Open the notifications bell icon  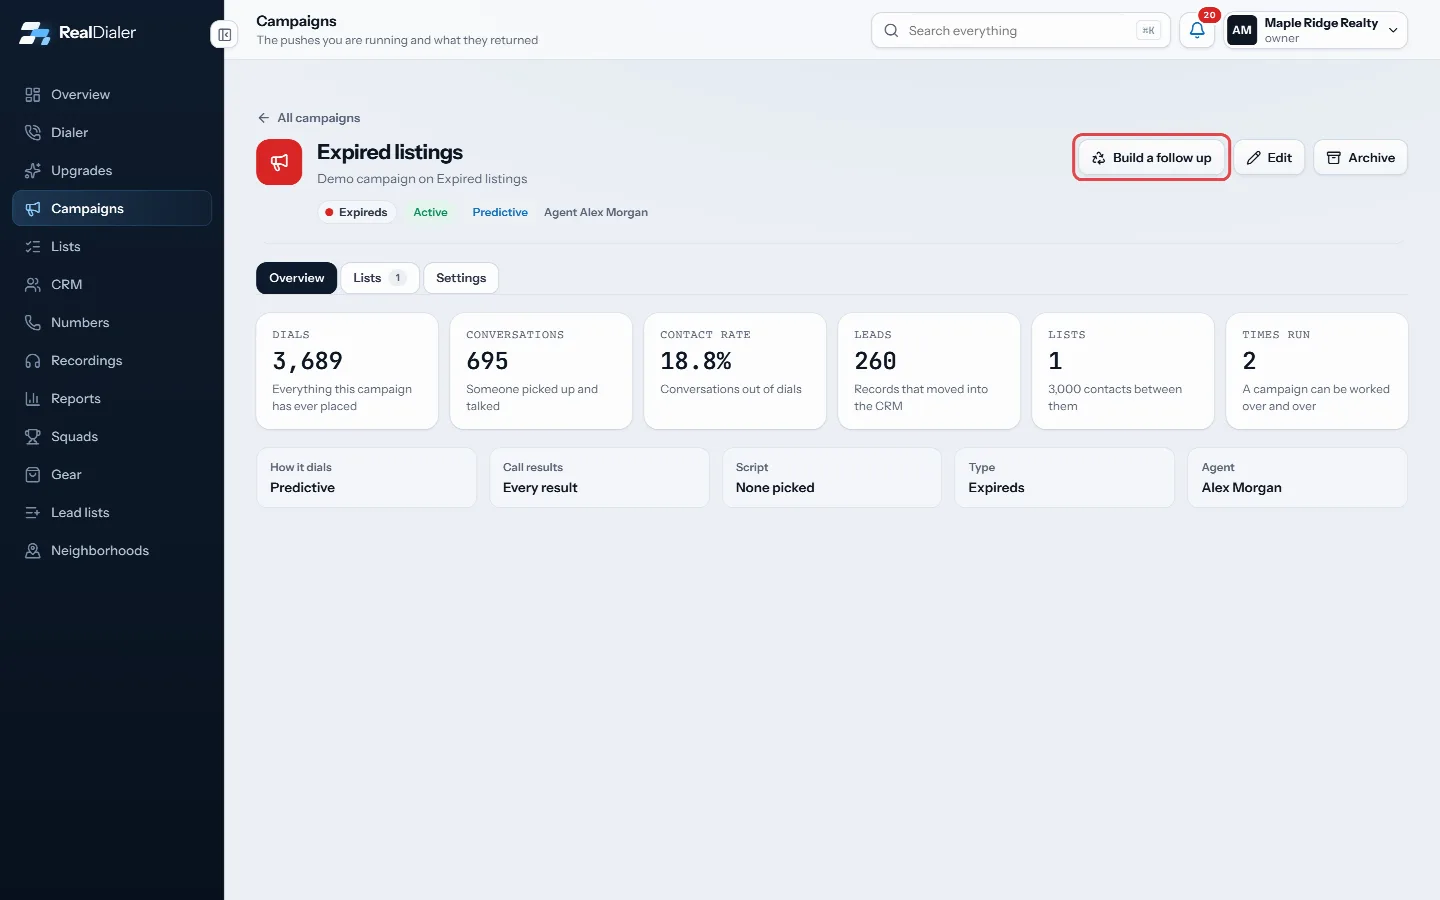pos(1197,30)
